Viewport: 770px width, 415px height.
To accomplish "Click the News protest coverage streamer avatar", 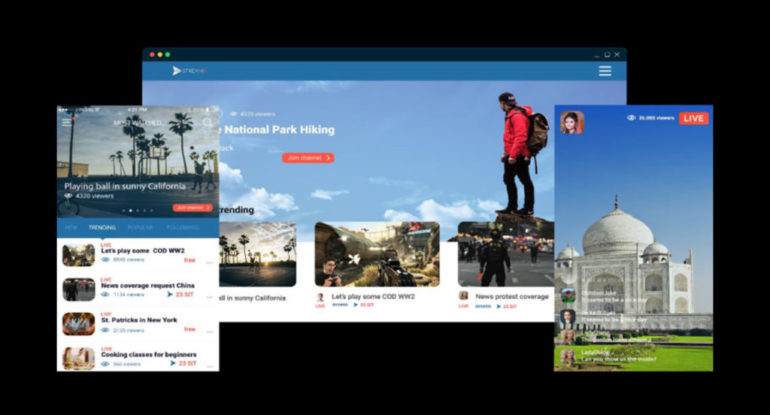I will click(x=464, y=296).
